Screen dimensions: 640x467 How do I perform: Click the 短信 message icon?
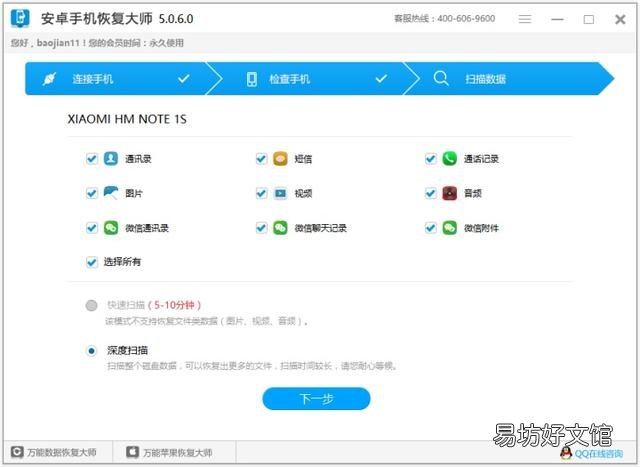click(280, 158)
